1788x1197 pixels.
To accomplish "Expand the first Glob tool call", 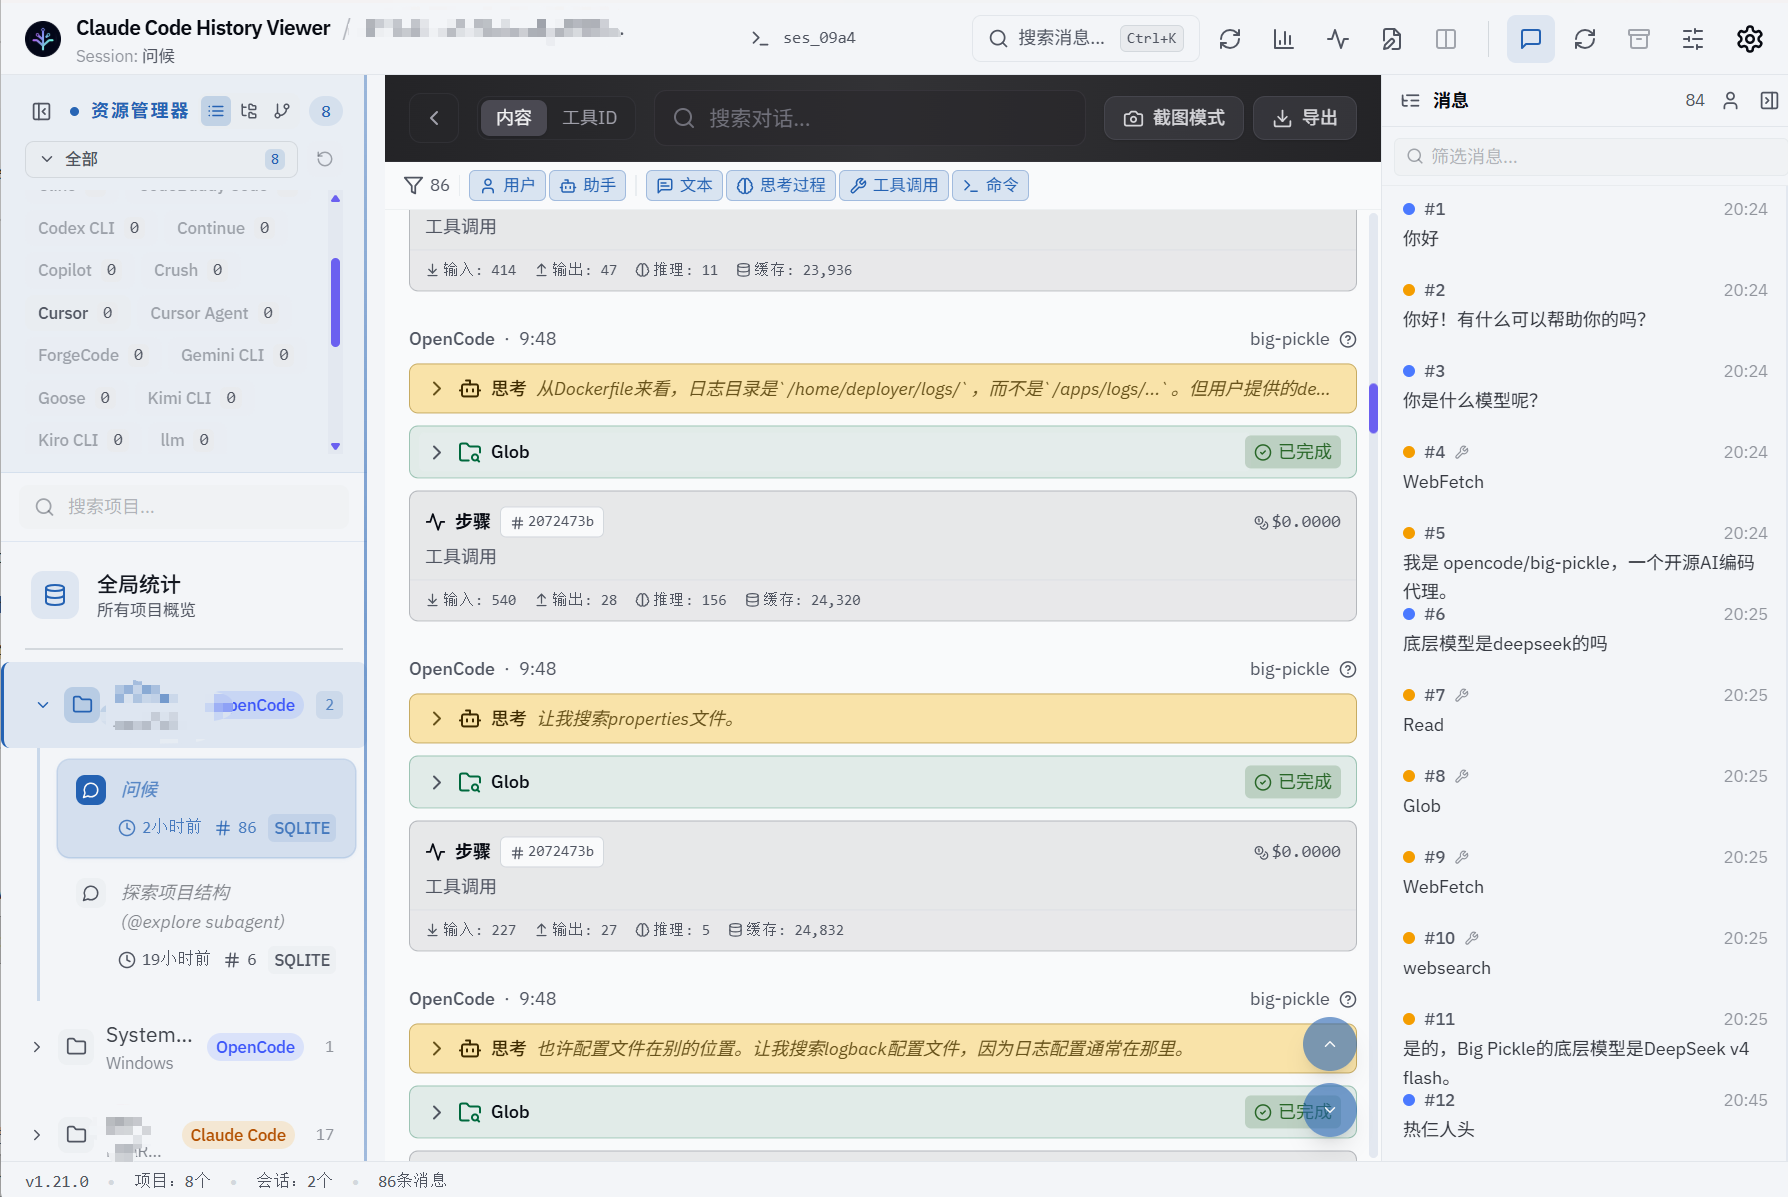I will click(883, 452).
